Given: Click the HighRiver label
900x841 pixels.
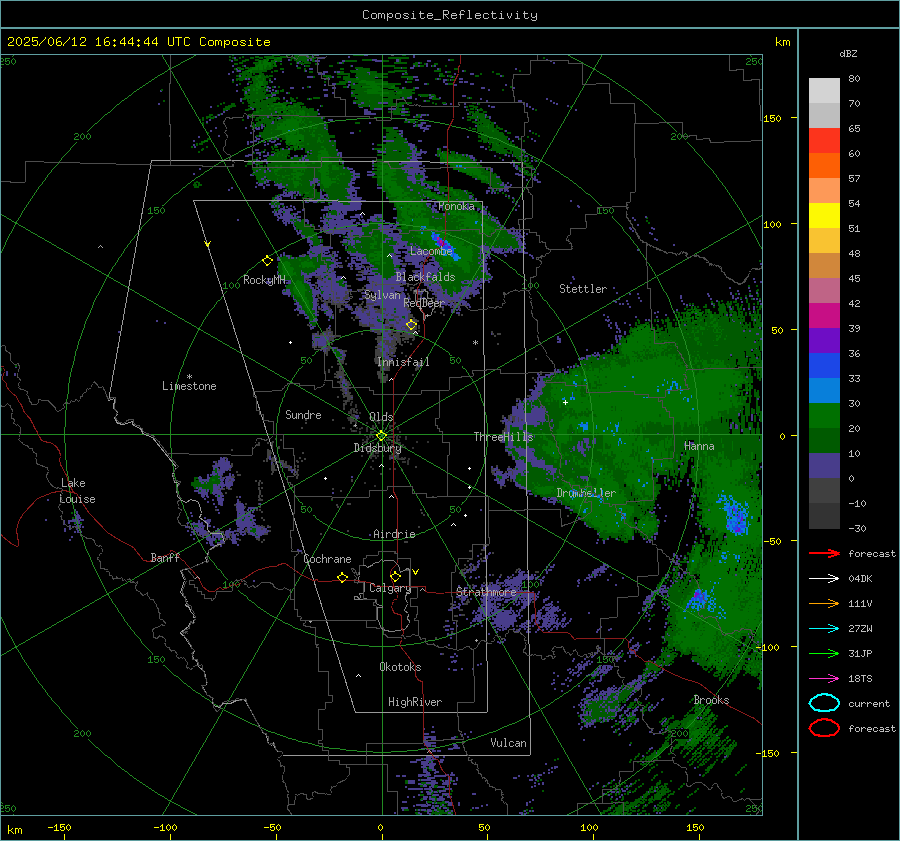Looking at the screenshot, I should point(414,702).
